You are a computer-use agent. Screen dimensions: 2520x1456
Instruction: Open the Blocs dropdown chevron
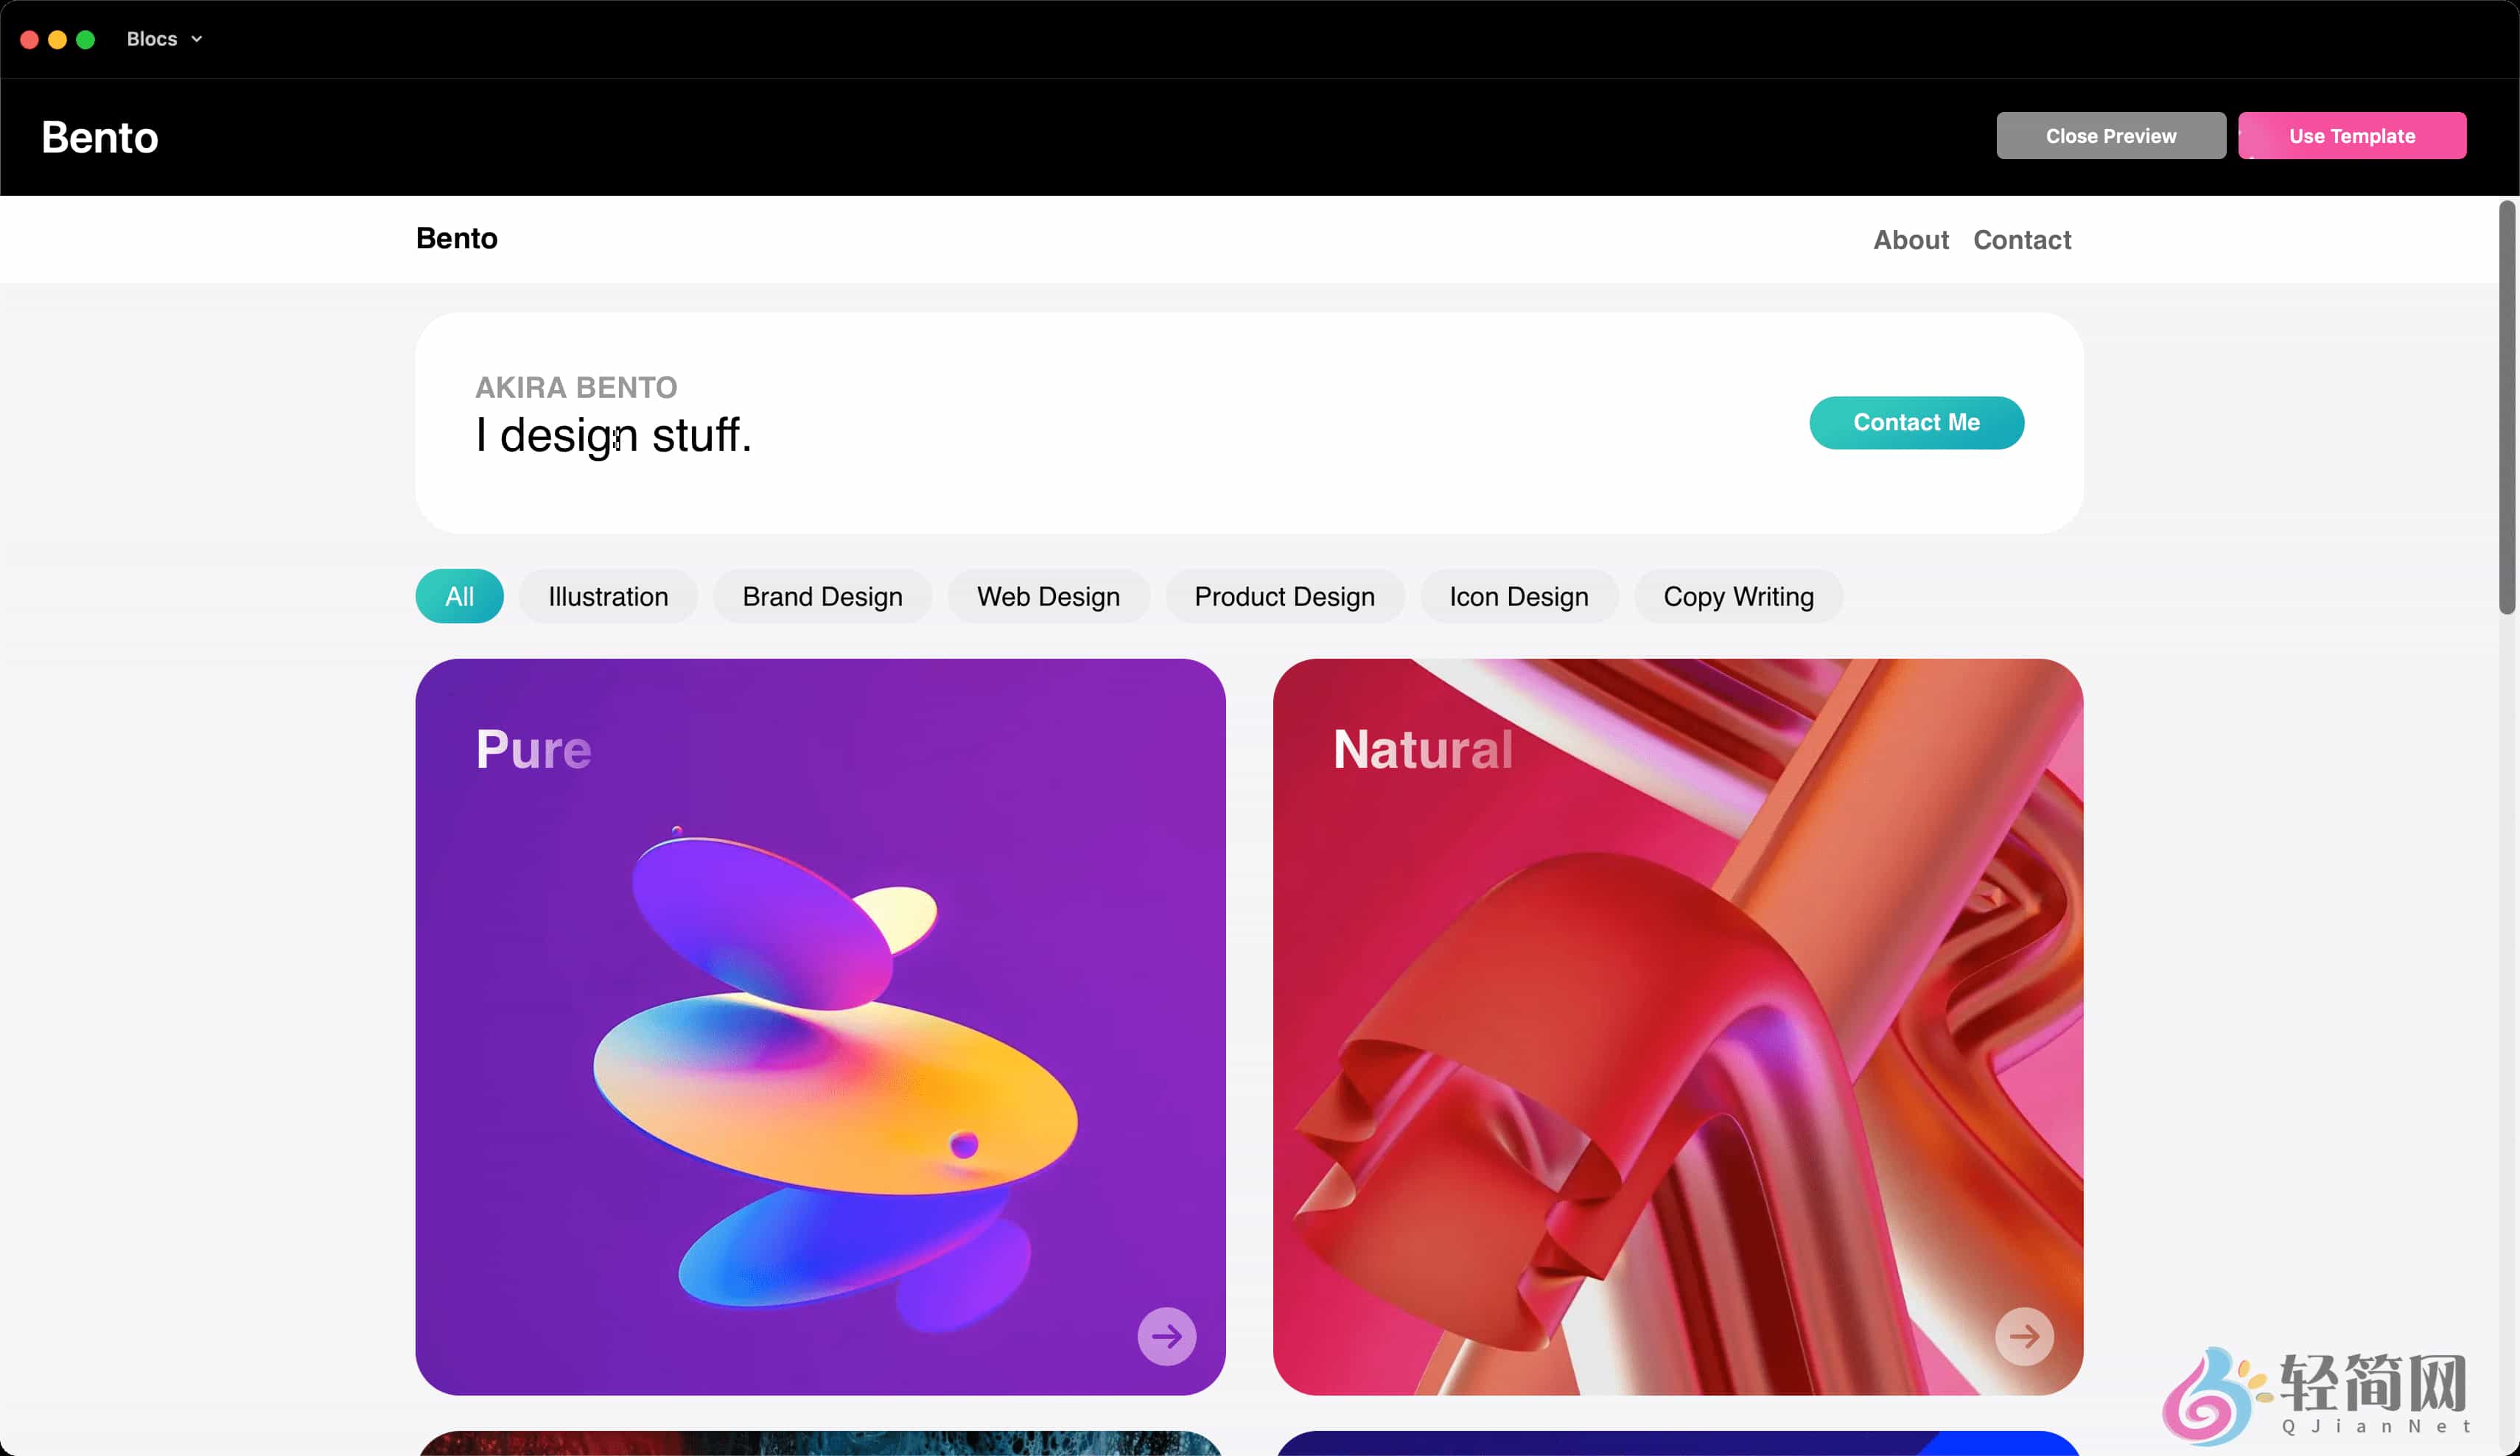197,39
